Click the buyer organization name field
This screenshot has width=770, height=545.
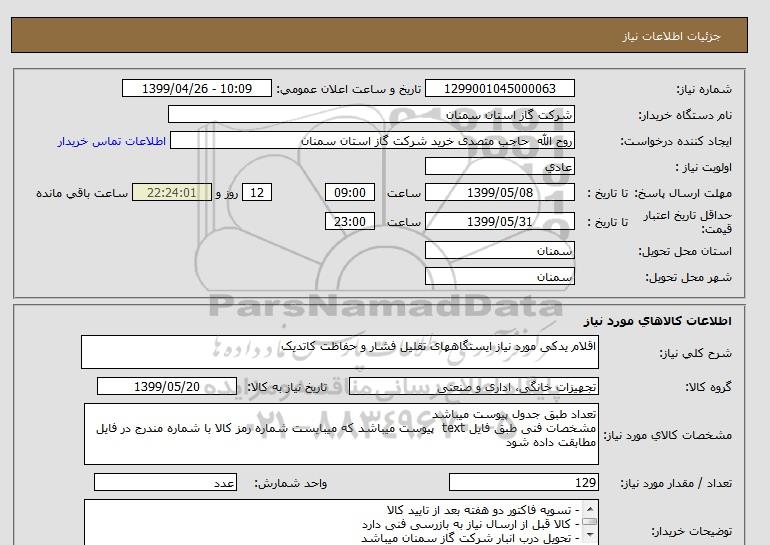(x=371, y=115)
